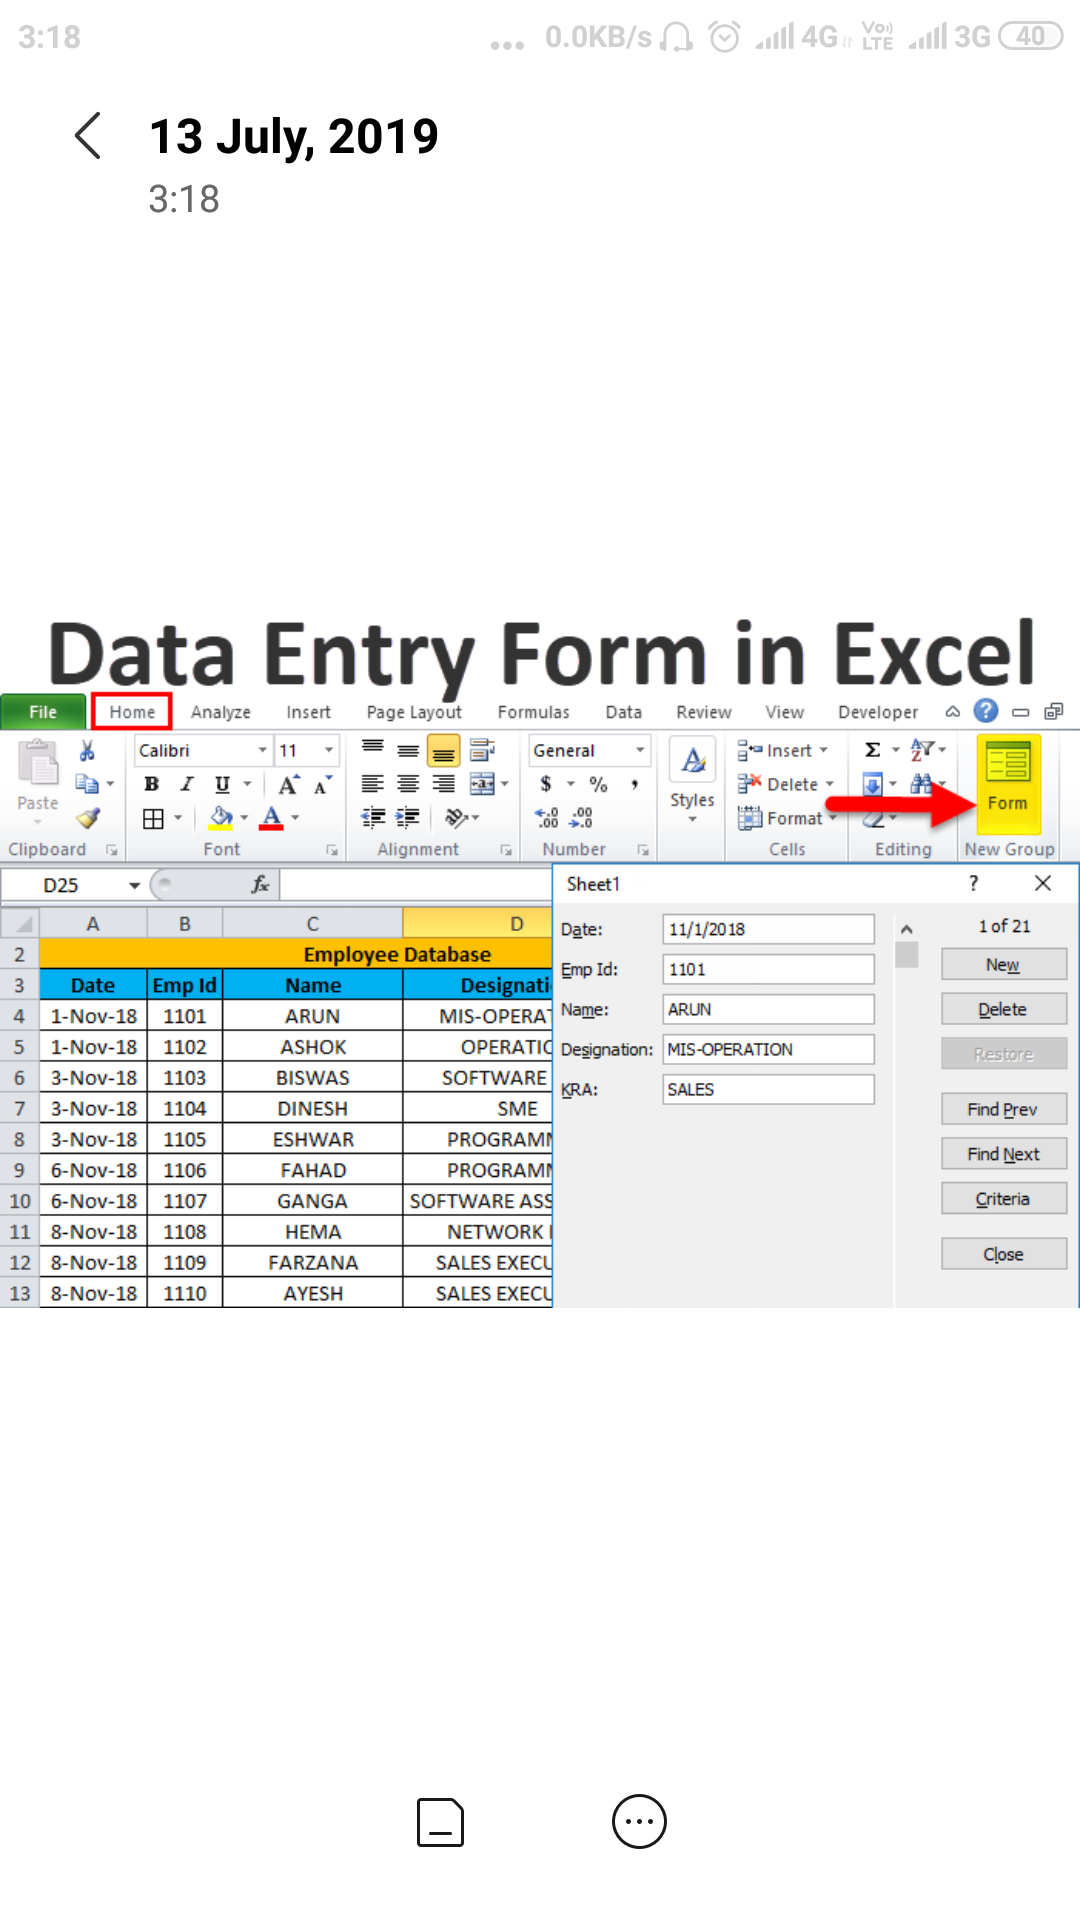Viewport: 1080px width, 1920px height.
Task: Switch to the Analyze tab
Action: [221, 711]
